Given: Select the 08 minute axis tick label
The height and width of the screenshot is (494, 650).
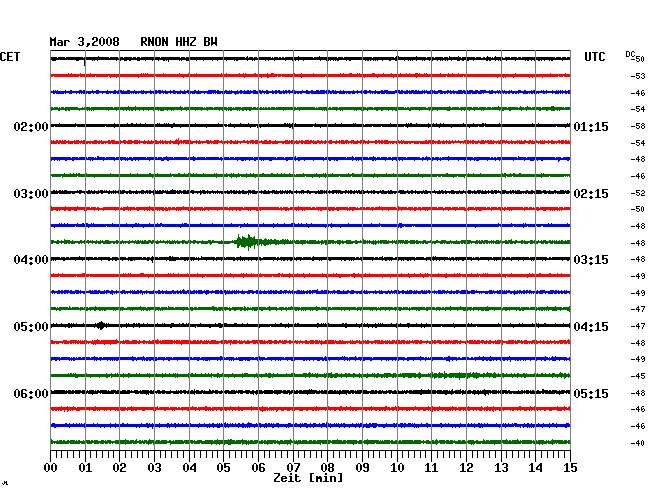Looking at the screenshot, I should [327, 467].
